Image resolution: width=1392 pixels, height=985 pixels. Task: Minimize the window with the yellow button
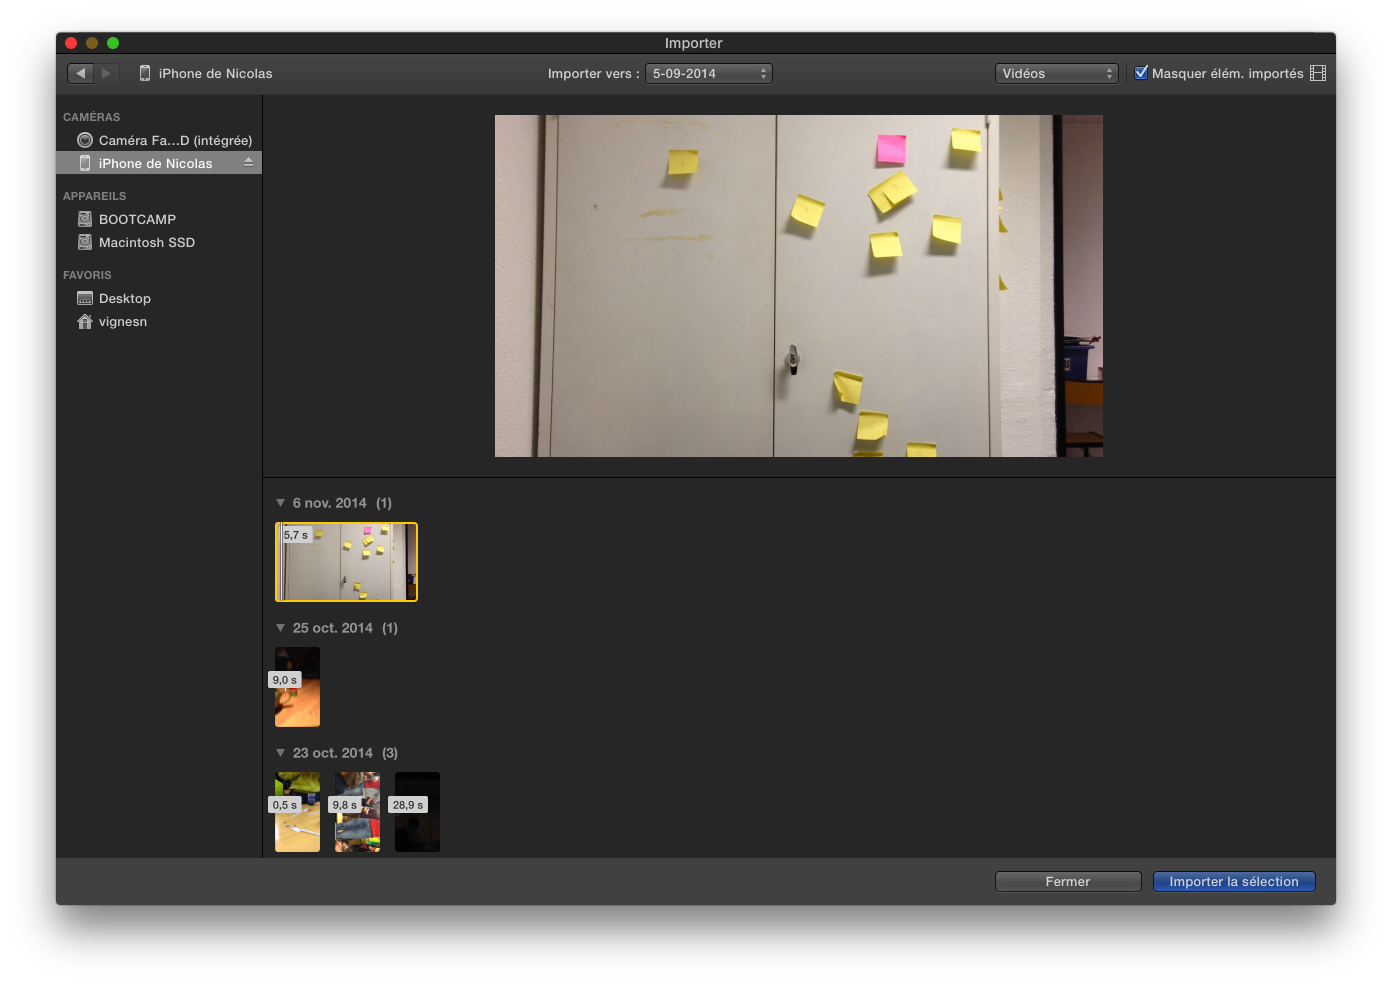(92, 43)
